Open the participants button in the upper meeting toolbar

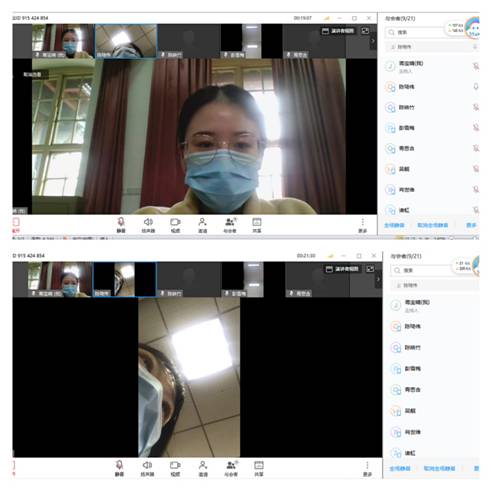click(230, 225)
